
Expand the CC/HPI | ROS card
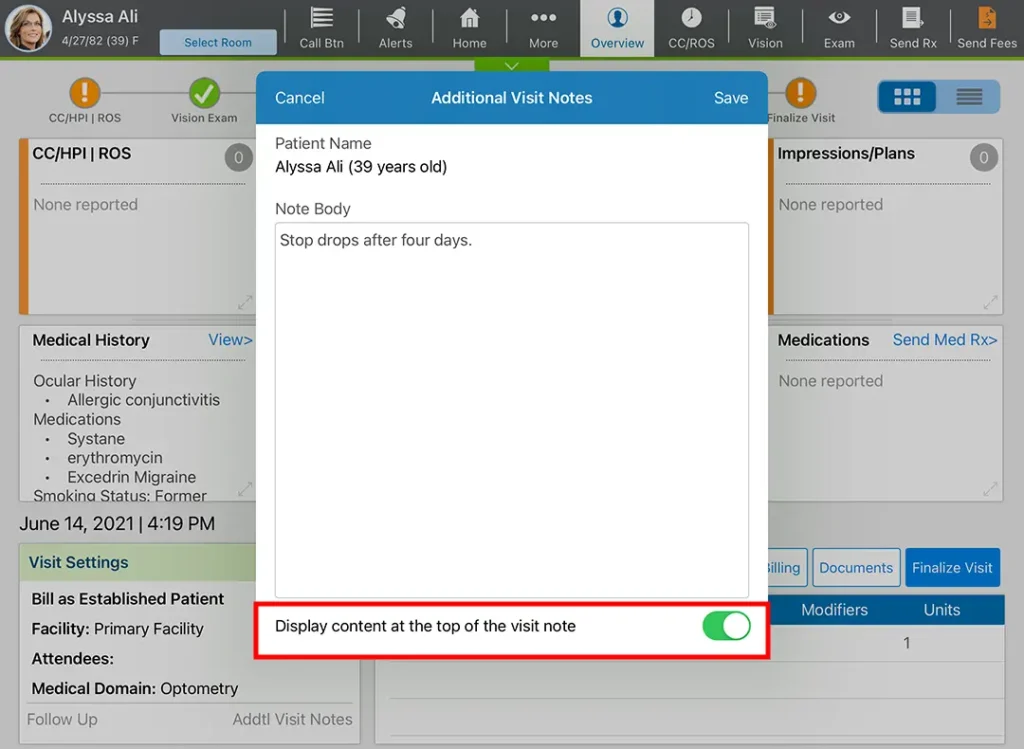[245, 302]
